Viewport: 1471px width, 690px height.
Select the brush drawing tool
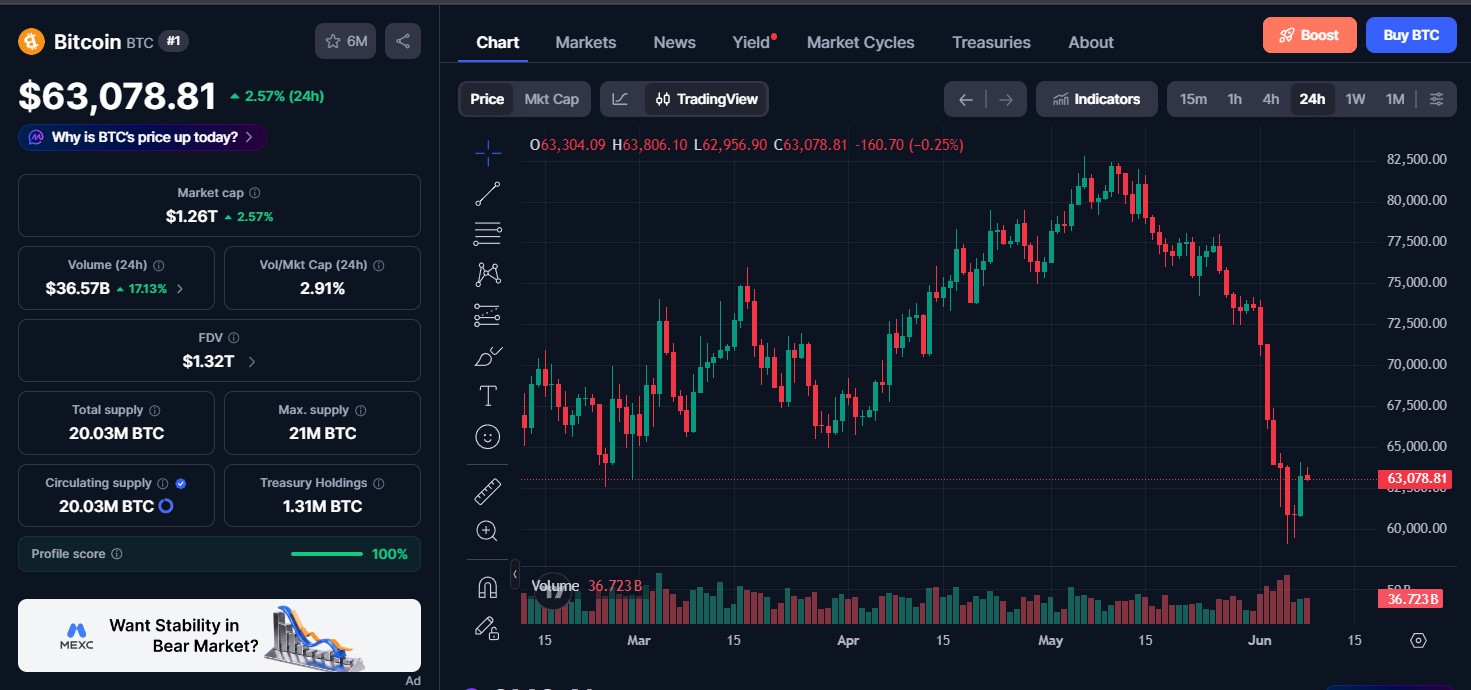pos(488,356)
